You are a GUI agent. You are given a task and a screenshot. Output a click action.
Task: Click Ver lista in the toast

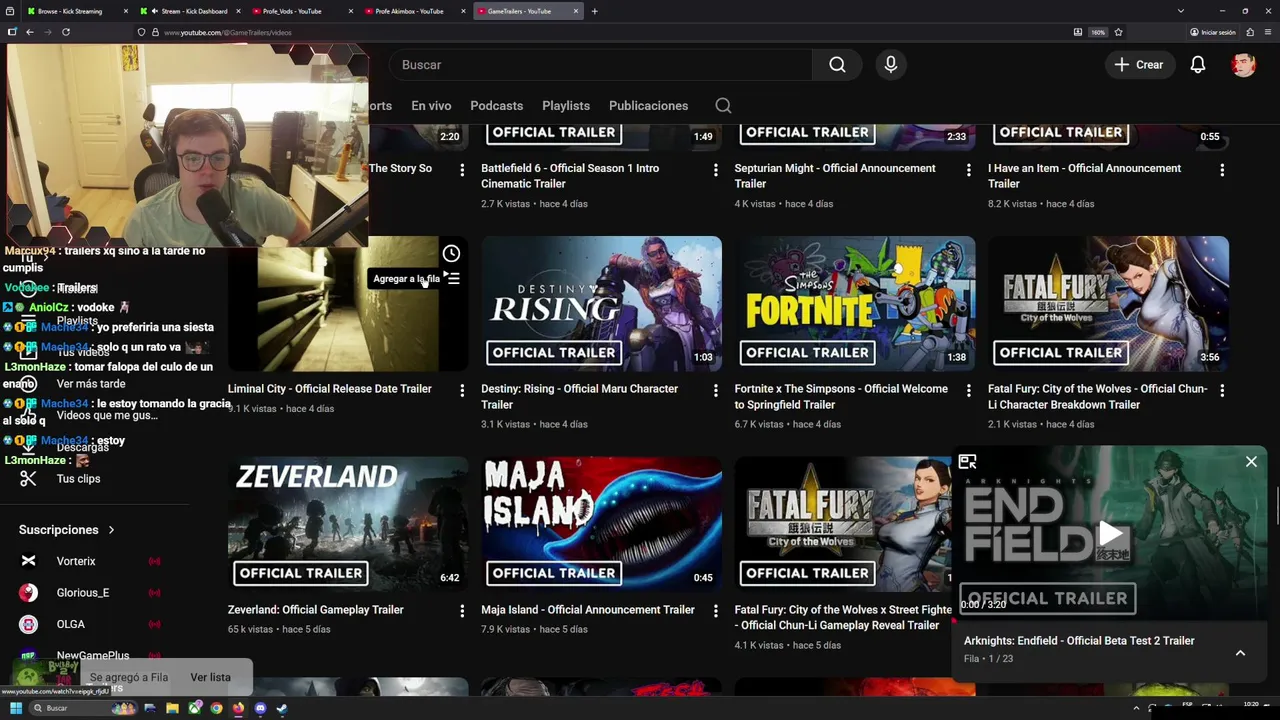click(x=210, y=677)
